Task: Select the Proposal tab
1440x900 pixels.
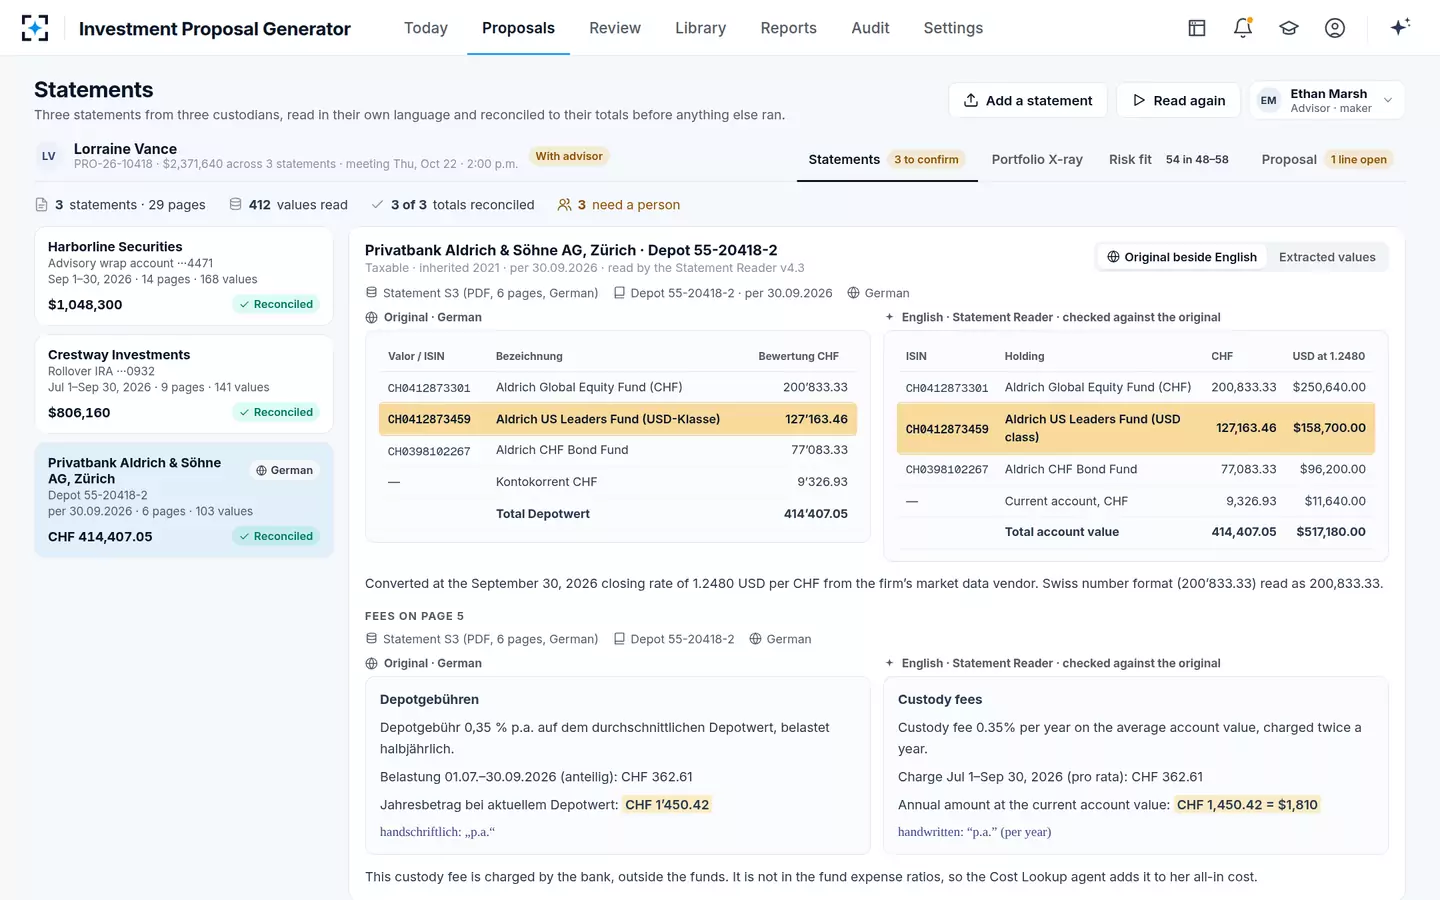Action: click(x=1327, y=159)
